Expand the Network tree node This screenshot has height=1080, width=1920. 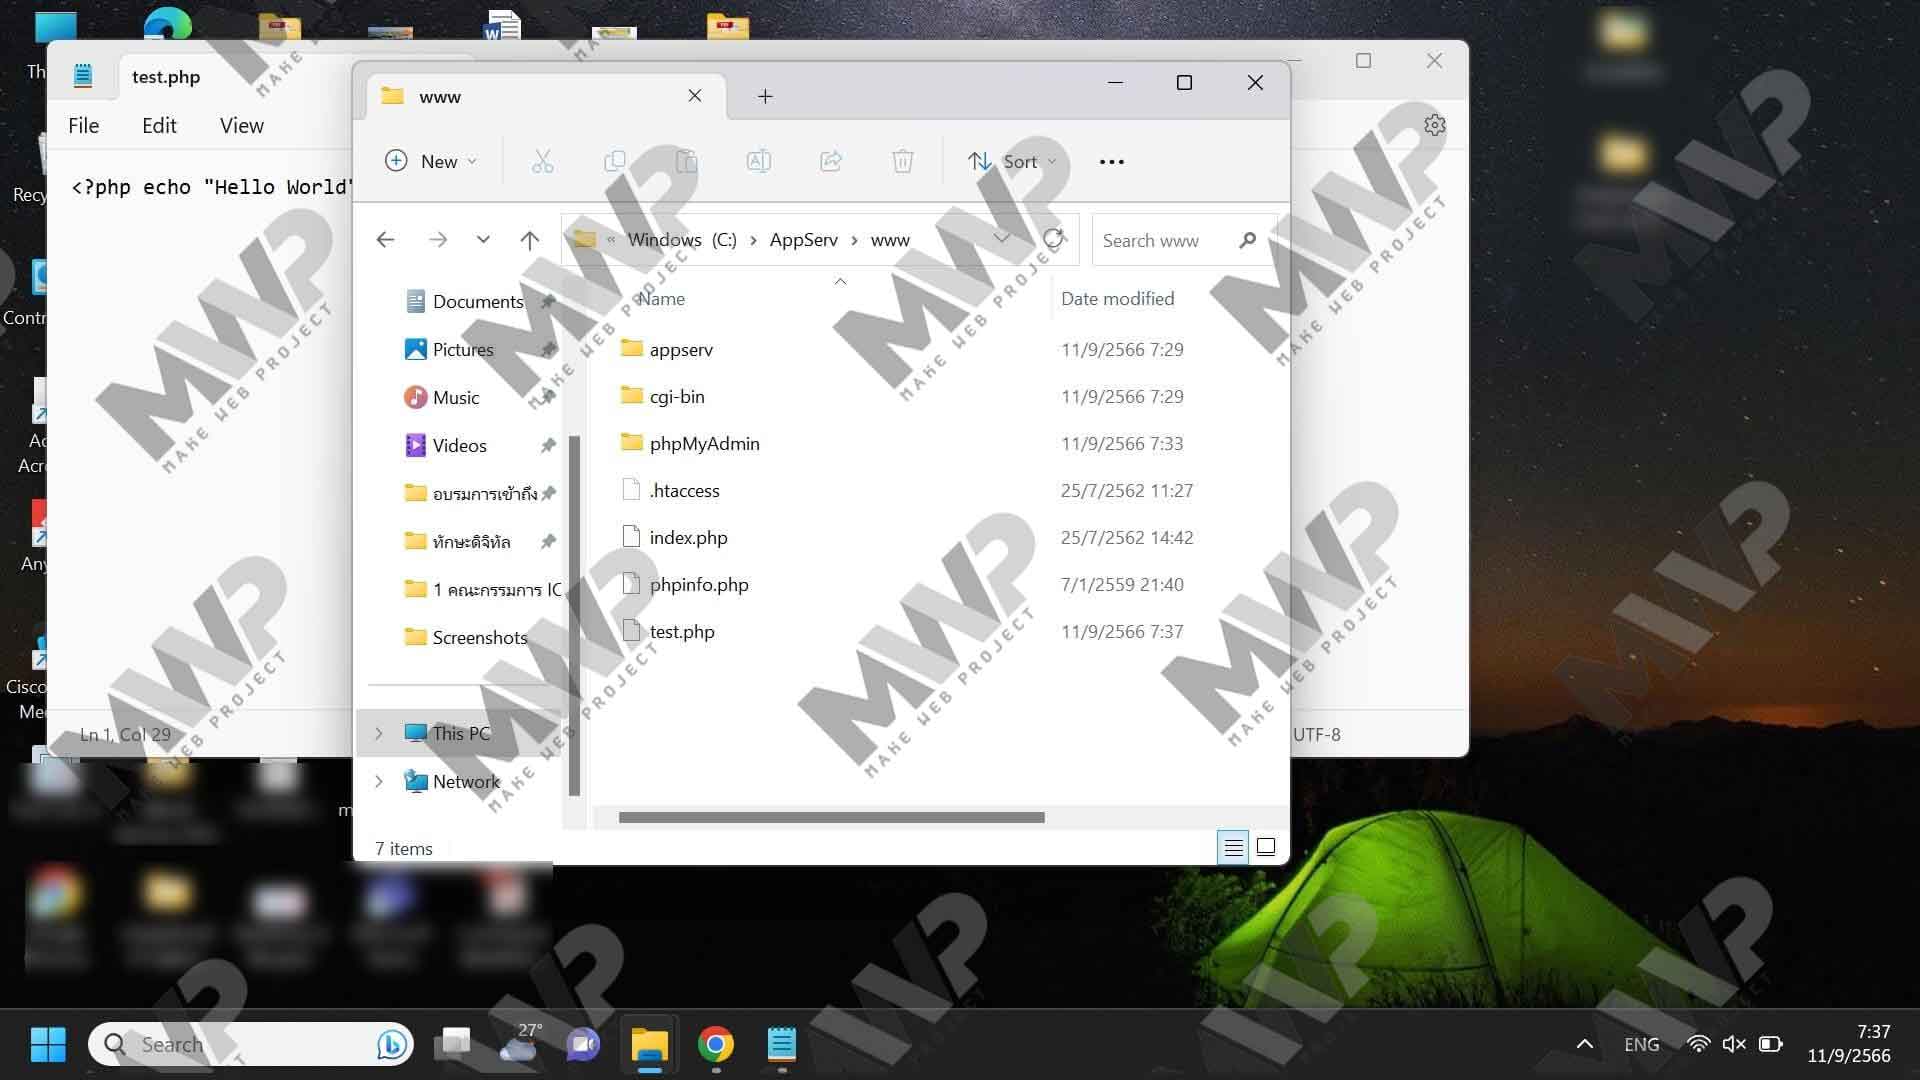click(379, 781)
